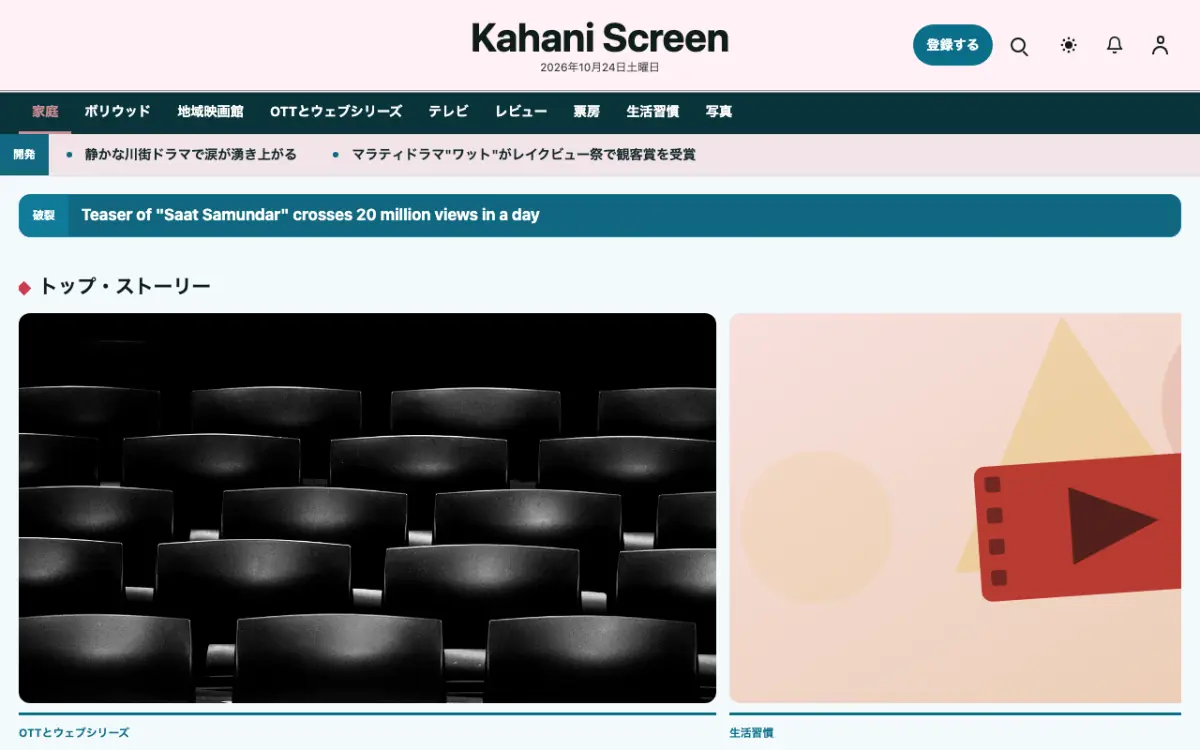
Task: Open user account profile icon
Action: pyautogui.click(x=1160, y=45)
